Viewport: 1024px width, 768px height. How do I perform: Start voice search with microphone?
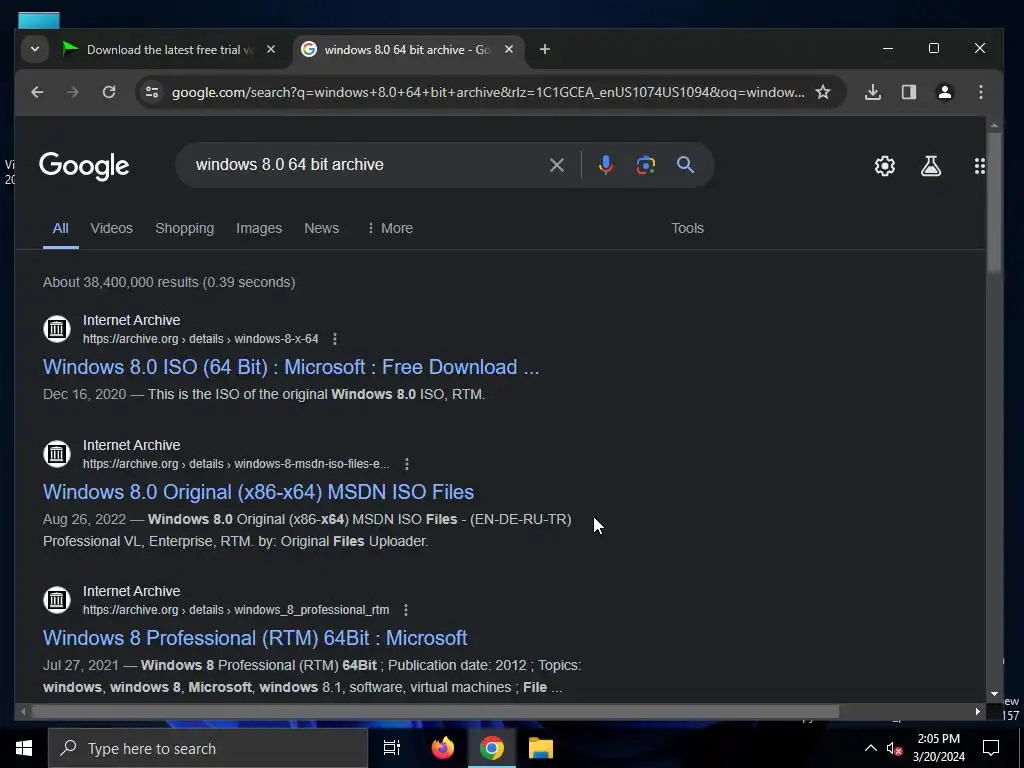point(605,165)
